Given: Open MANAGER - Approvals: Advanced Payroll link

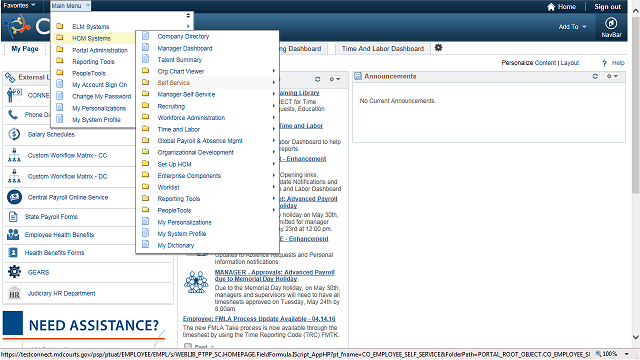Looking at the screenshot, I should [275, 276].
